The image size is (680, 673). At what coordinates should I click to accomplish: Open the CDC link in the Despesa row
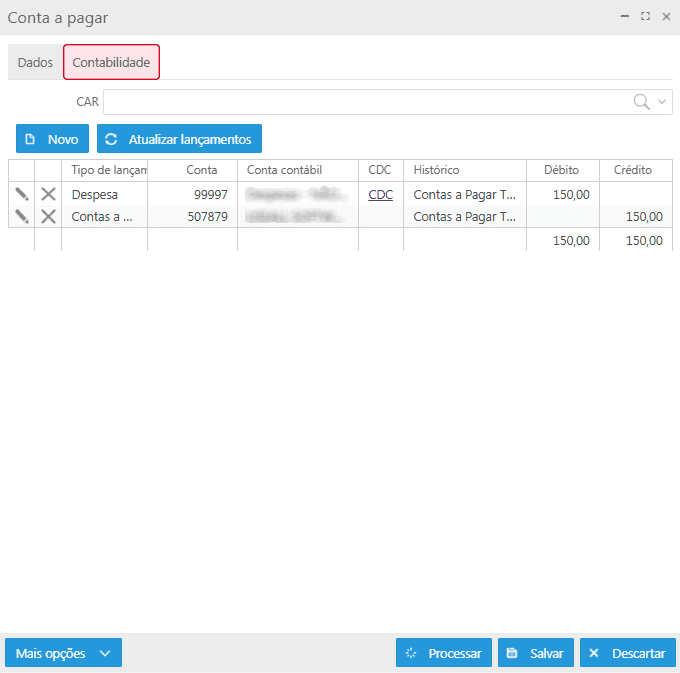pyautogui.click(x=380, y=195)
